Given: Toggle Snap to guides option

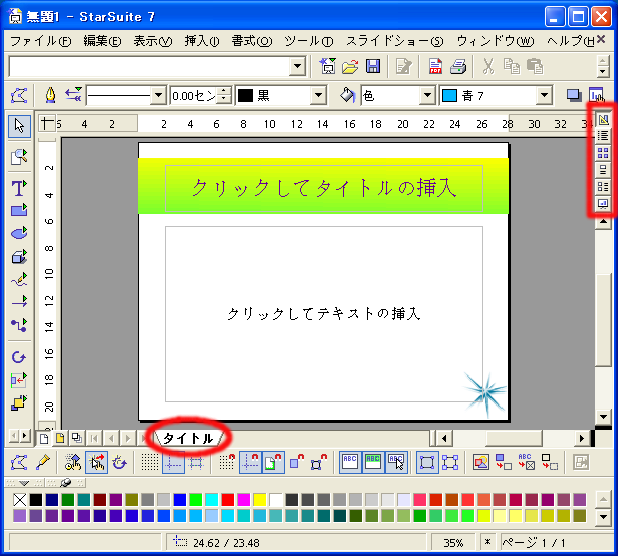Looking at the screenshot, I should click(250, 462).
